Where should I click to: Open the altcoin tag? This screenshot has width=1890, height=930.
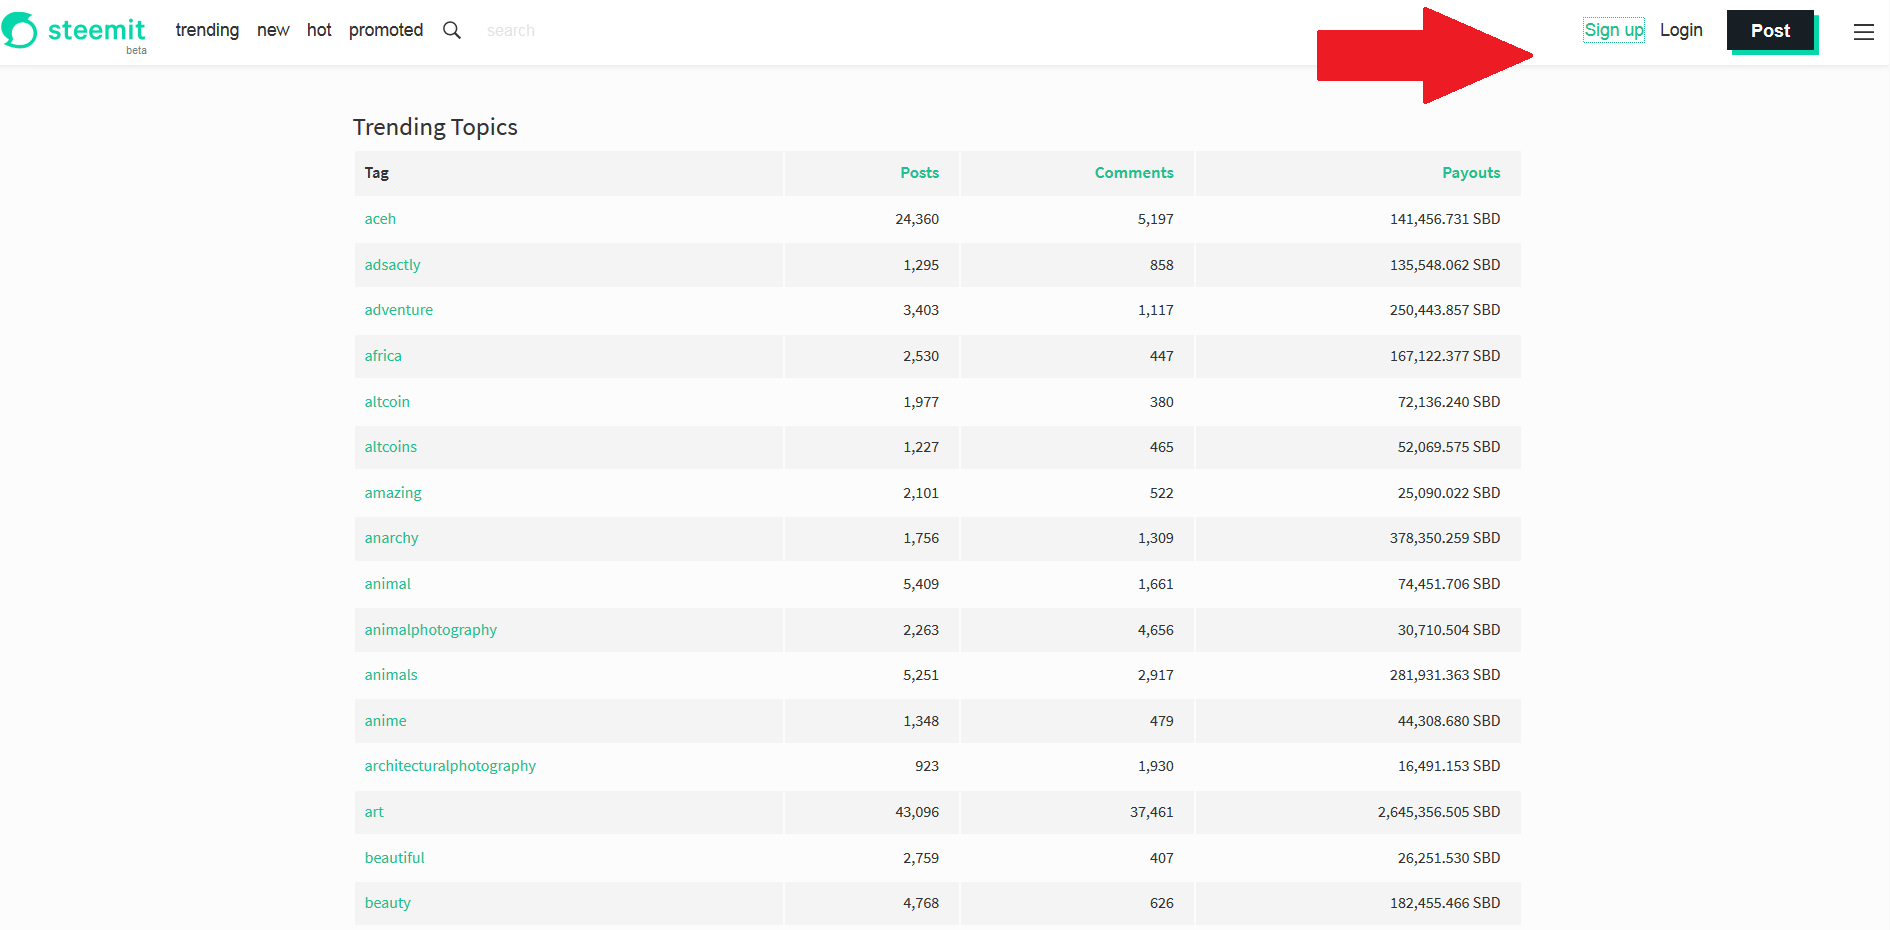[x=387, y=402]
